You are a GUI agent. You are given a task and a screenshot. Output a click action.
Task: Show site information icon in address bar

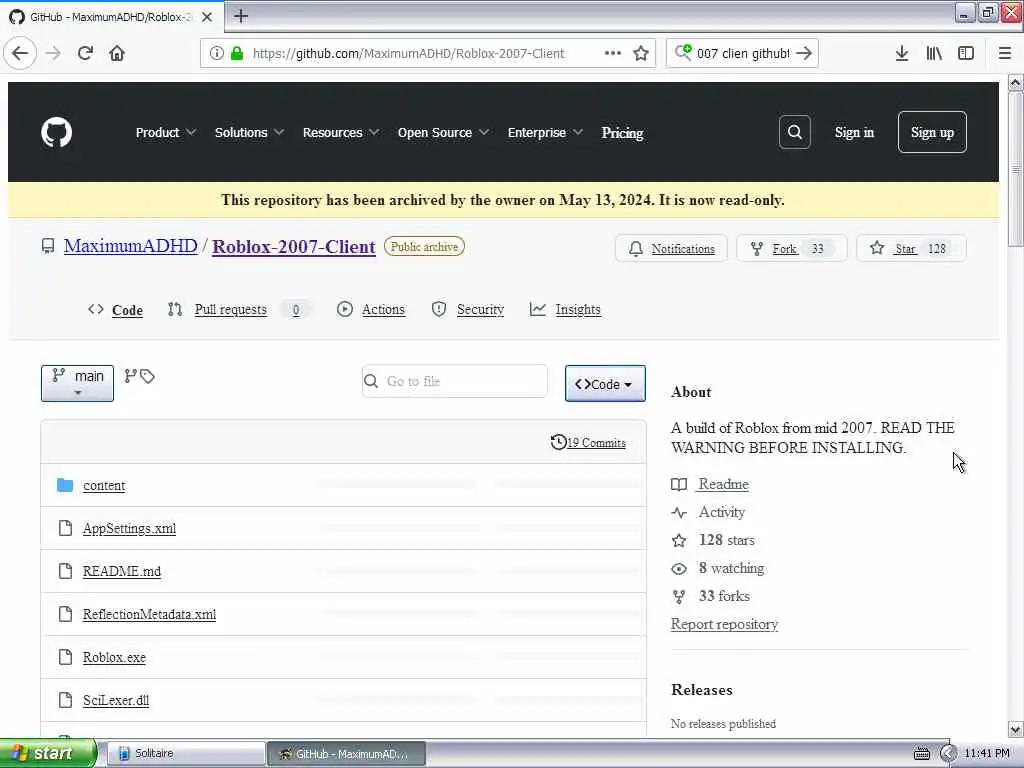216,54
